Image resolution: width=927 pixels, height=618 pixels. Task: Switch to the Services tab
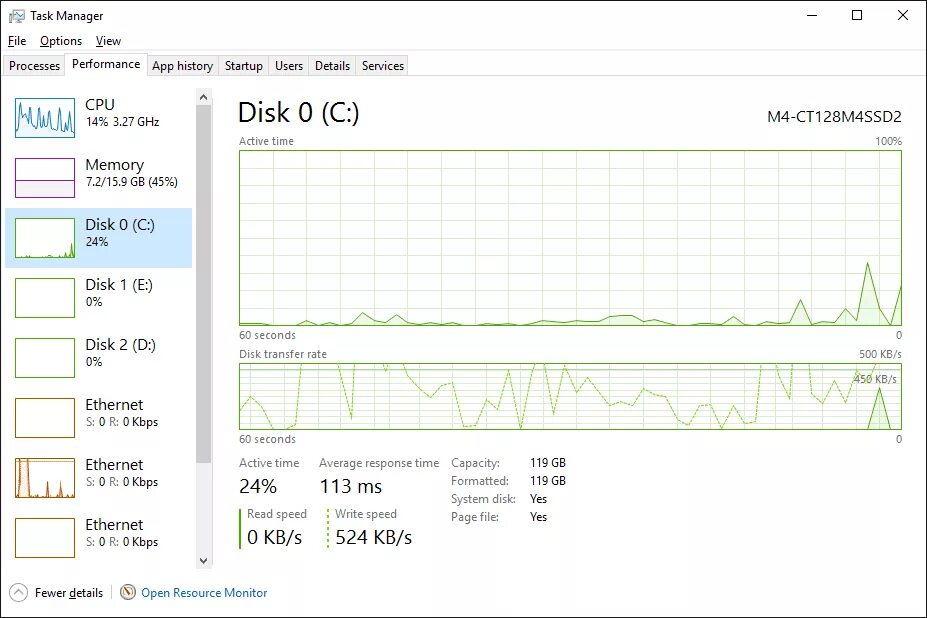click(x=383, y=66)
